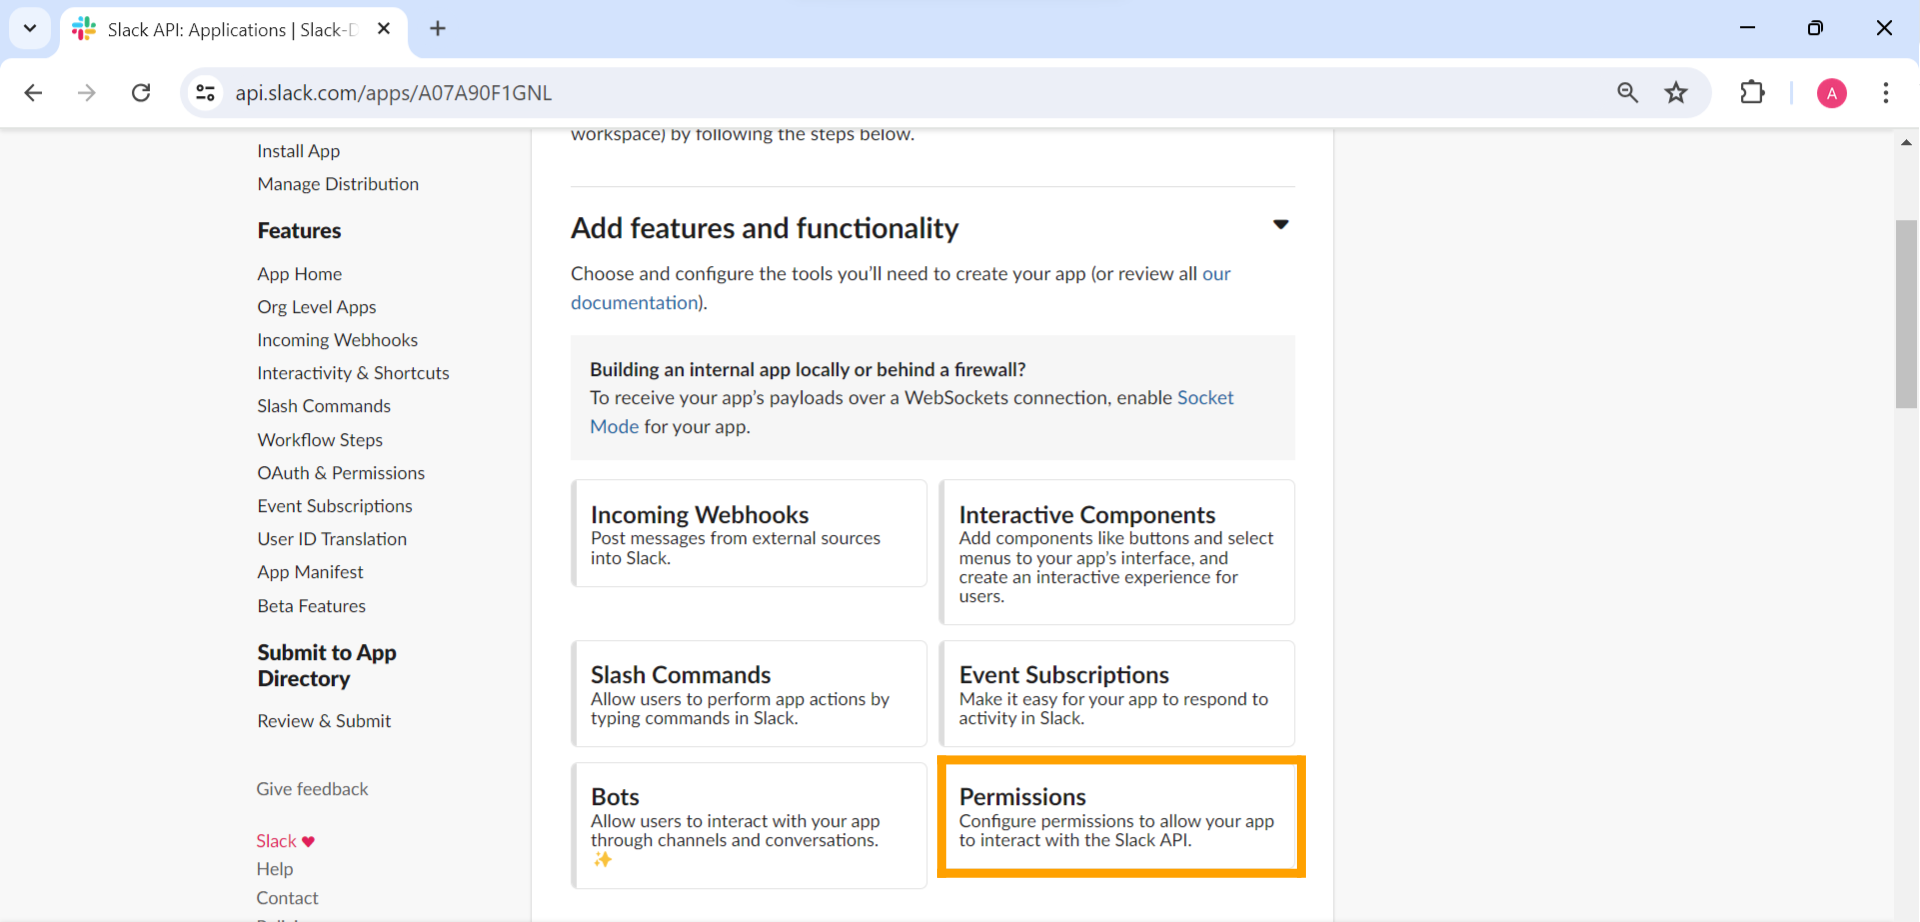Open the Incoming Webhooks feature card
Viewport: 1920px width, 922px height.
coord(748,533)
